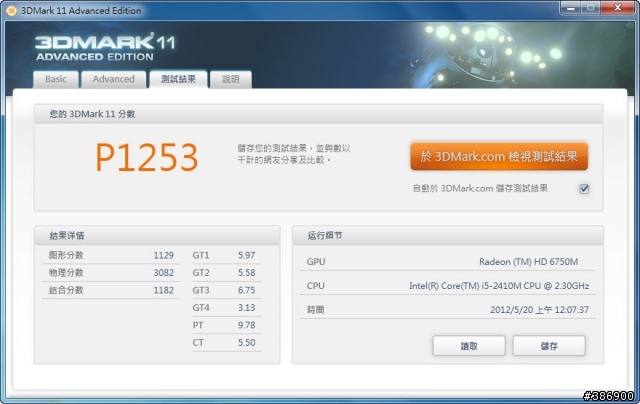
Task: Select the 圖形分數 value 1129
Action: click(x=164, y=255)
